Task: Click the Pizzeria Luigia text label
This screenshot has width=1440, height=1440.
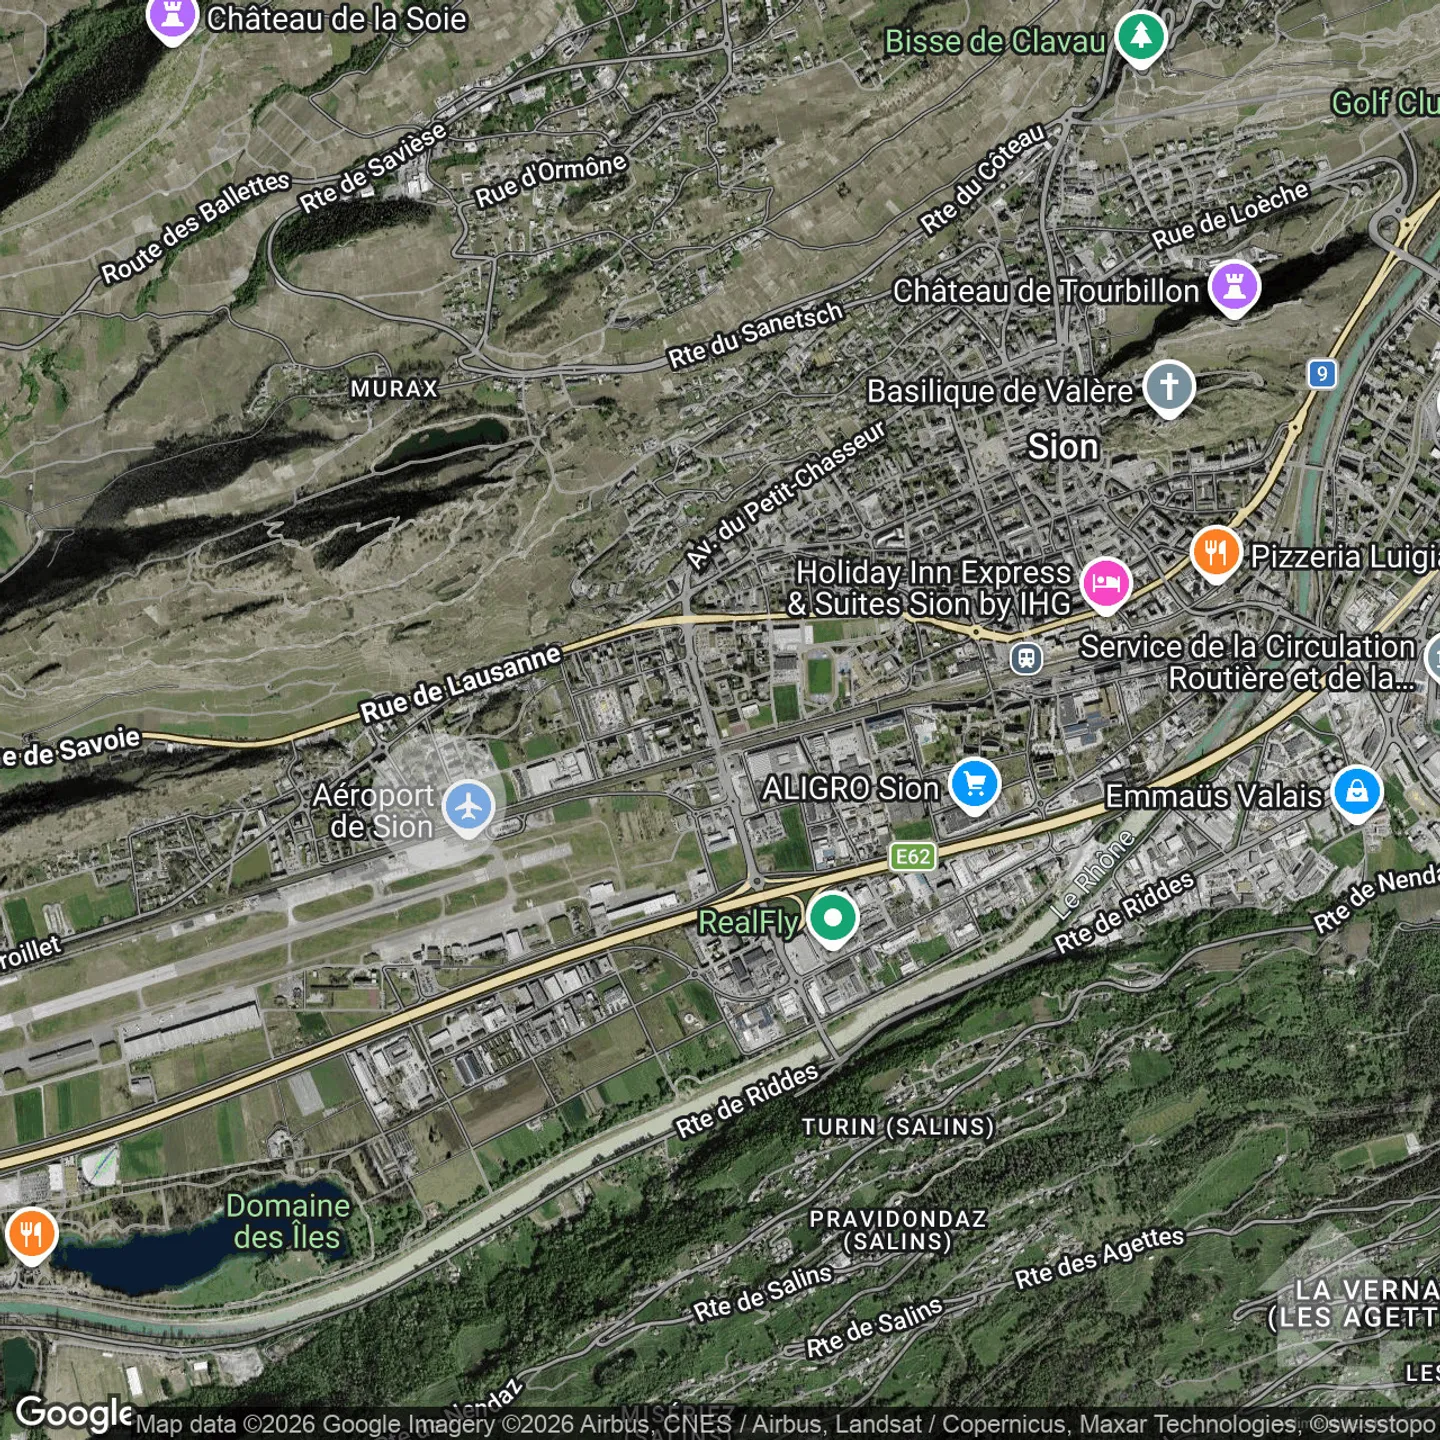Action: point(1345,557)
